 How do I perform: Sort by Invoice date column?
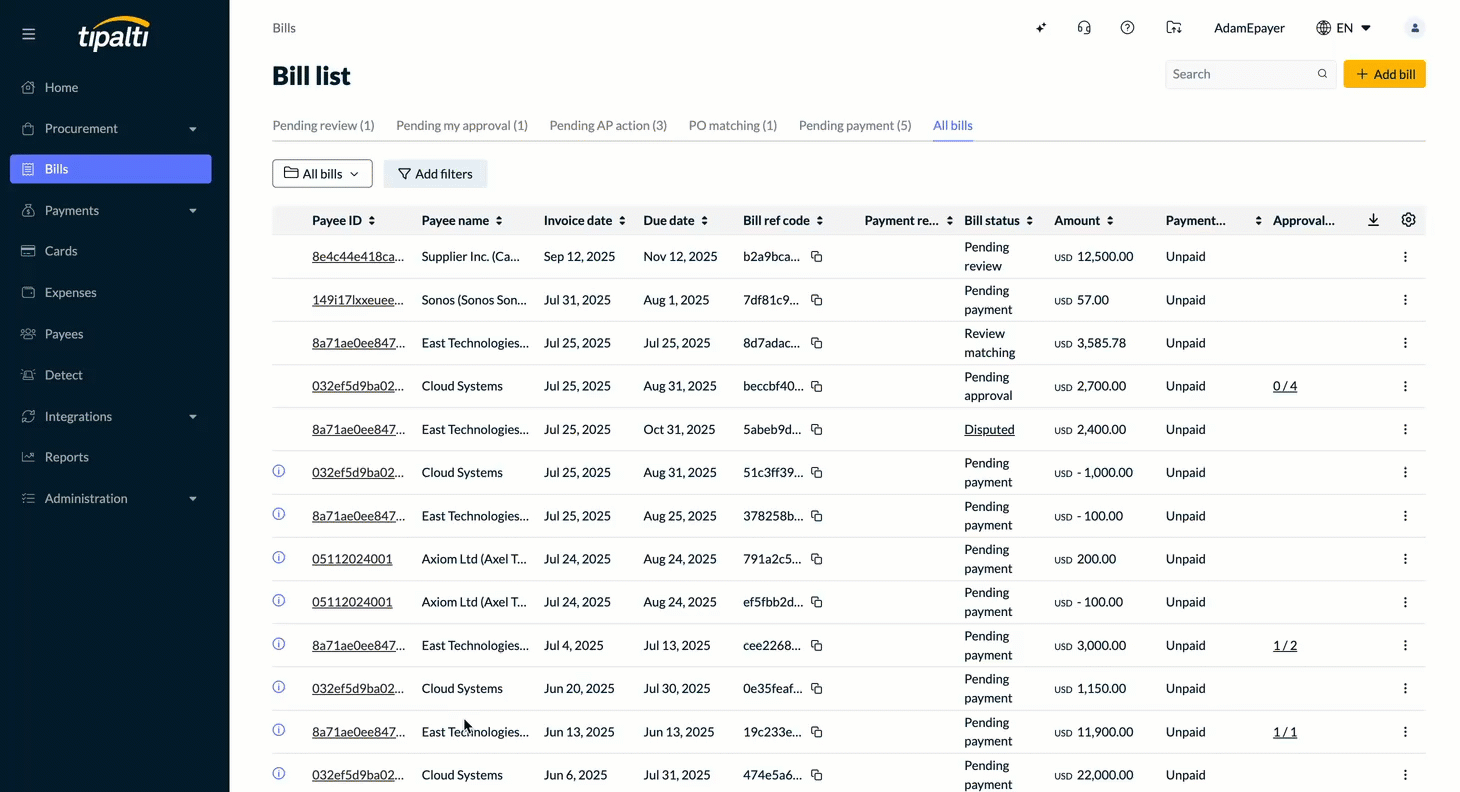[x=585, y=220]
